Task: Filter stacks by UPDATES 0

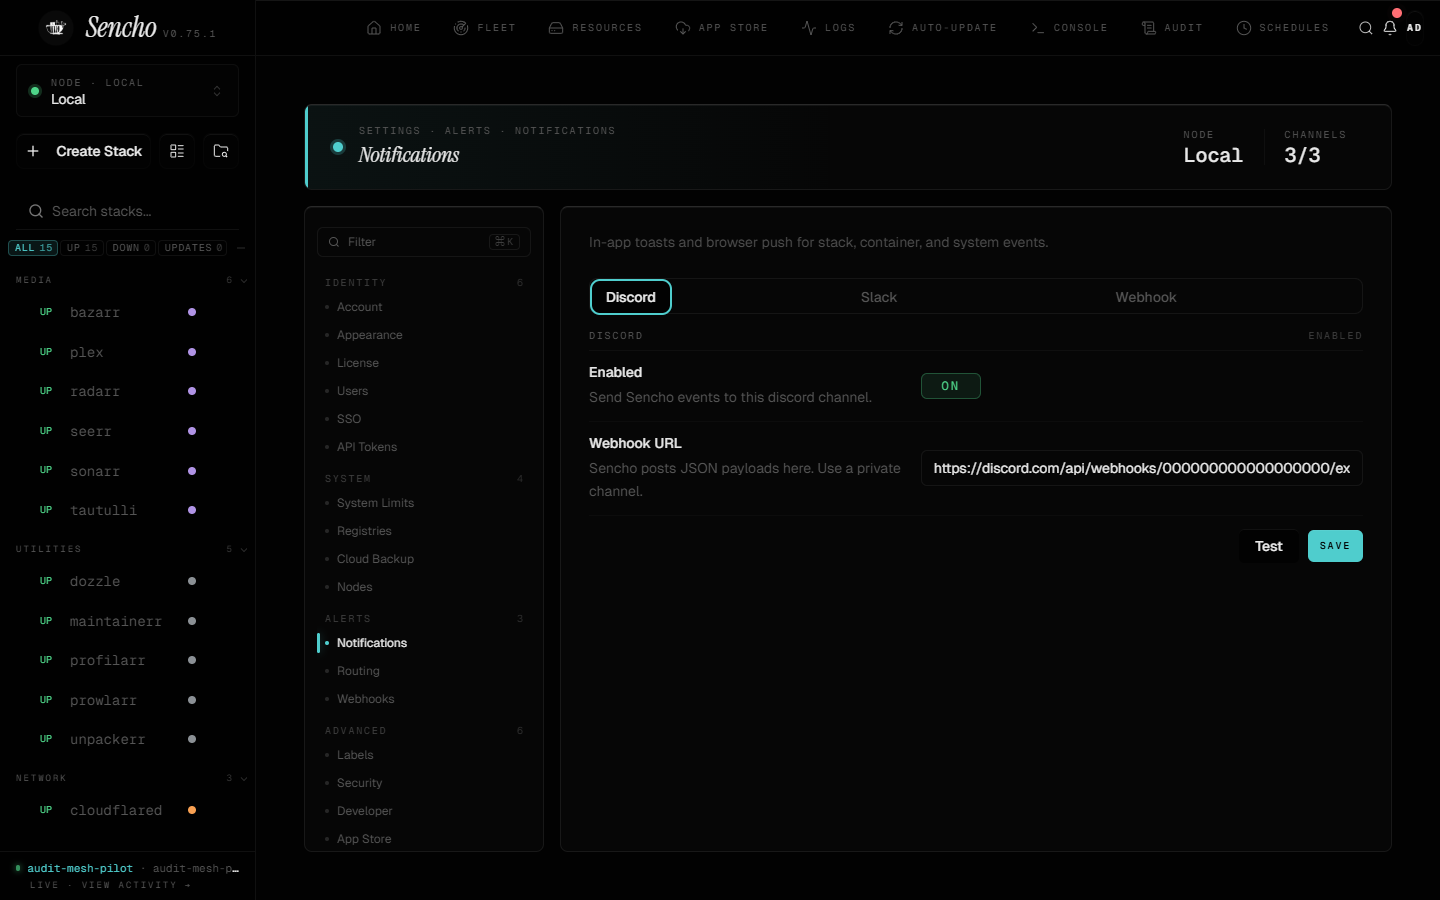Action: click(x=193, y=248)
